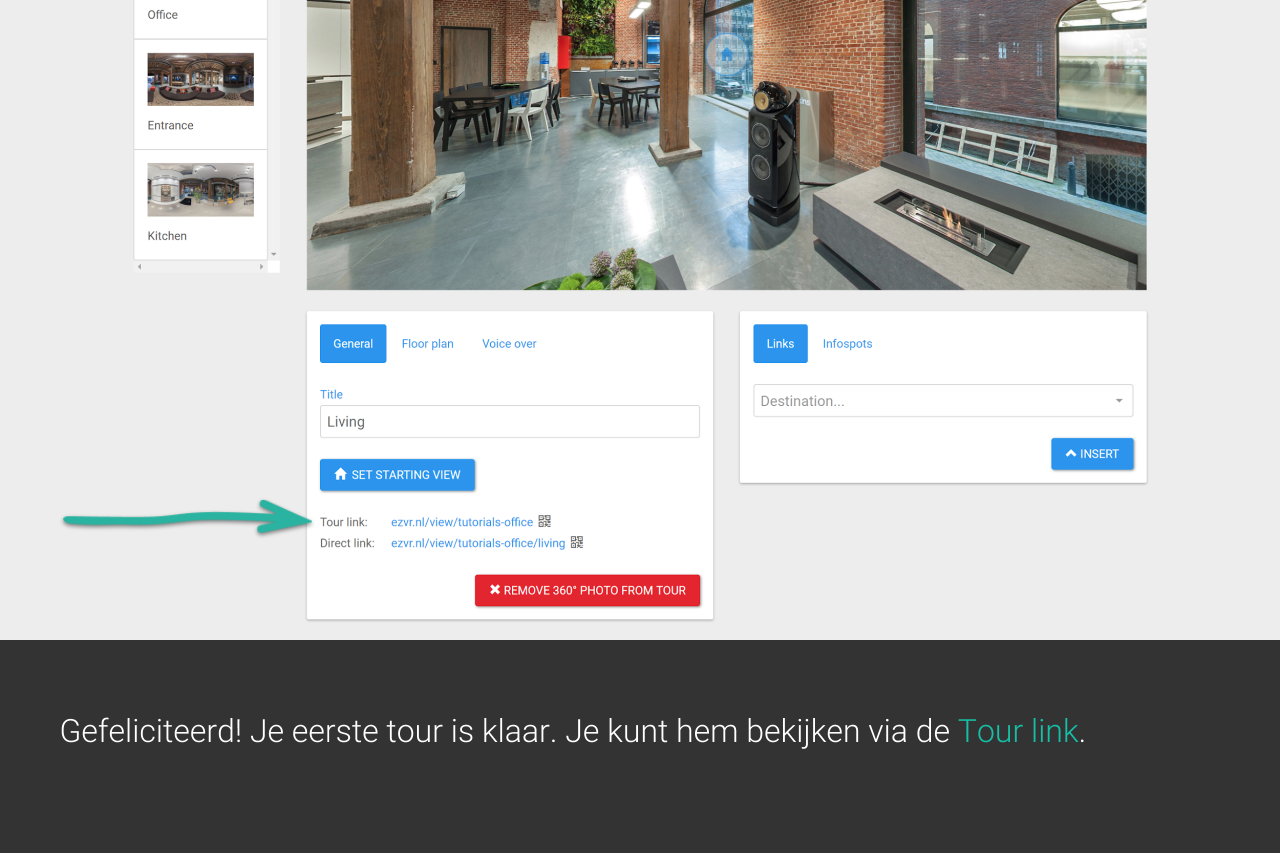Viewport: 1280px width, 853px height.
Task: Select the General tab
Action: 353,344
